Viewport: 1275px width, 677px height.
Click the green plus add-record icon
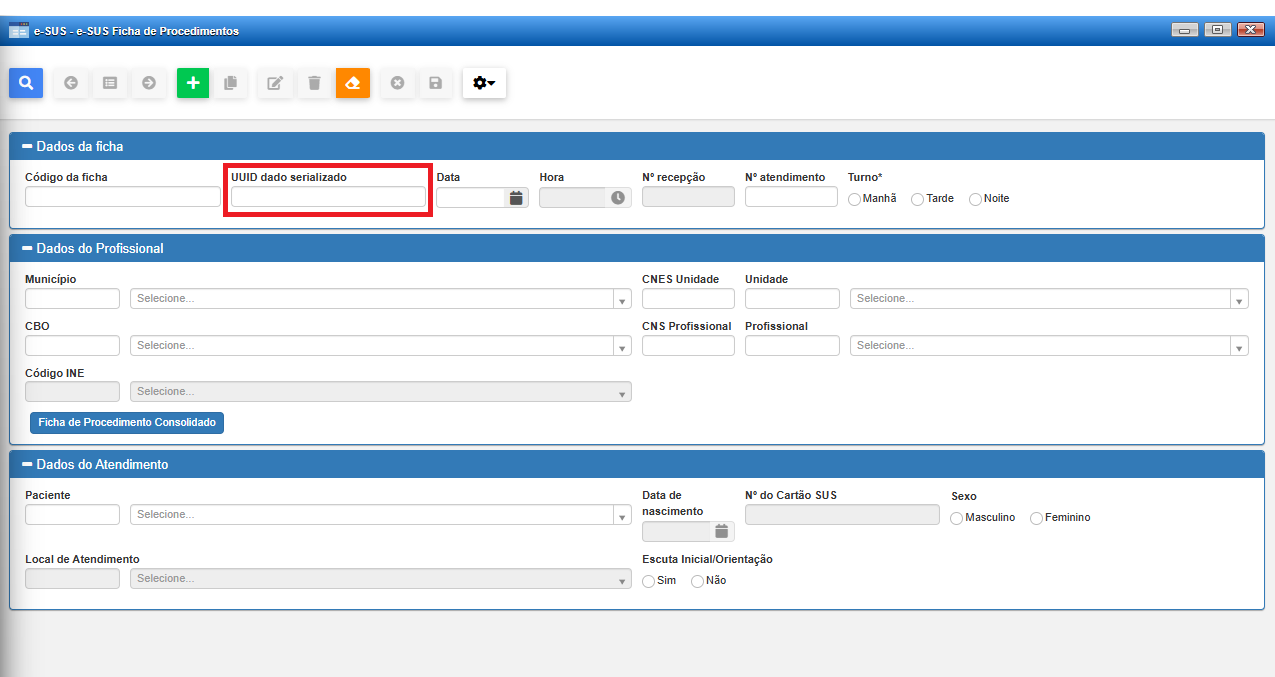pyautogui.click(x=193, y=83)
